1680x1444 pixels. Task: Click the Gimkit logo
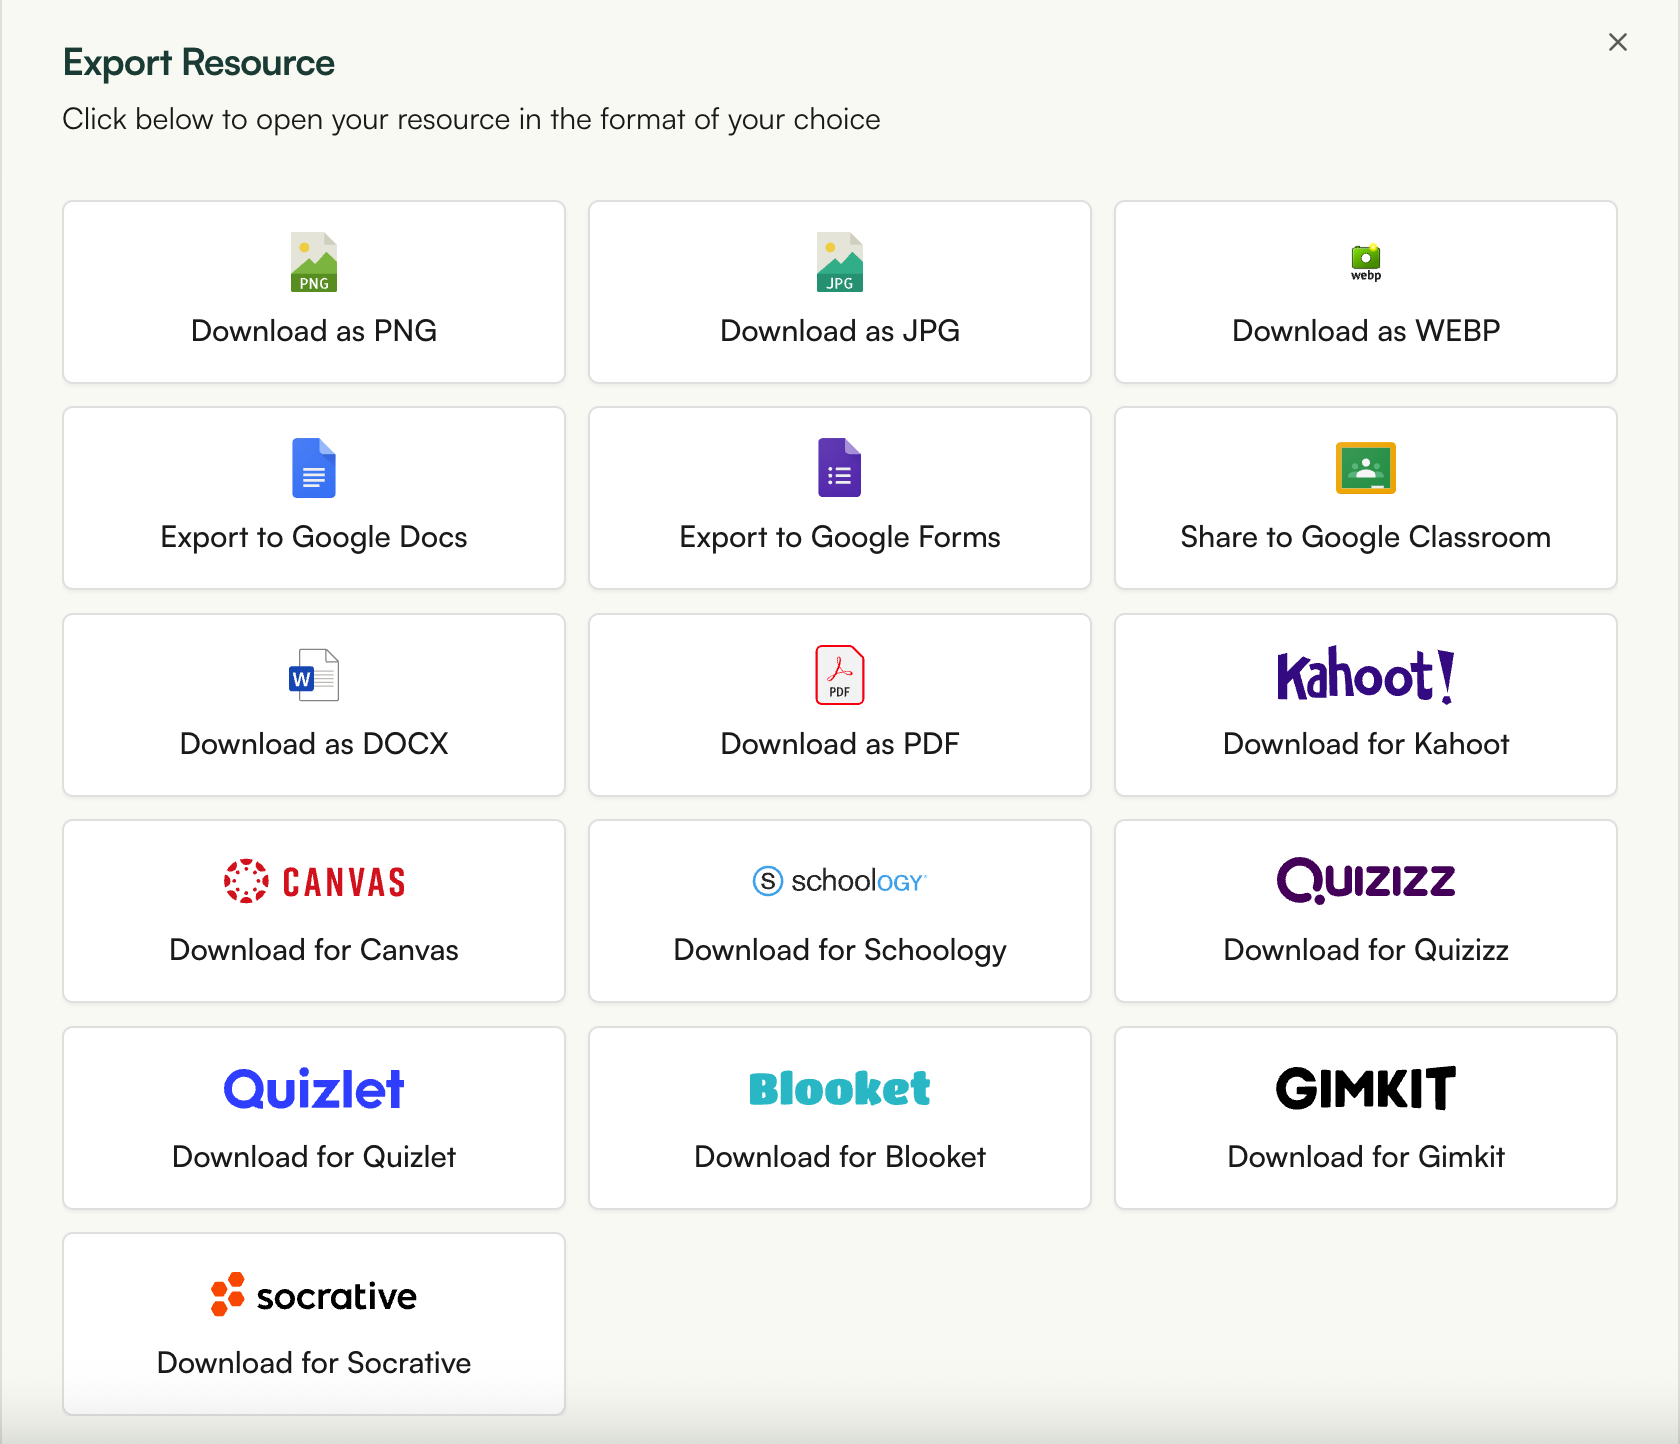pos(1366,1089)
